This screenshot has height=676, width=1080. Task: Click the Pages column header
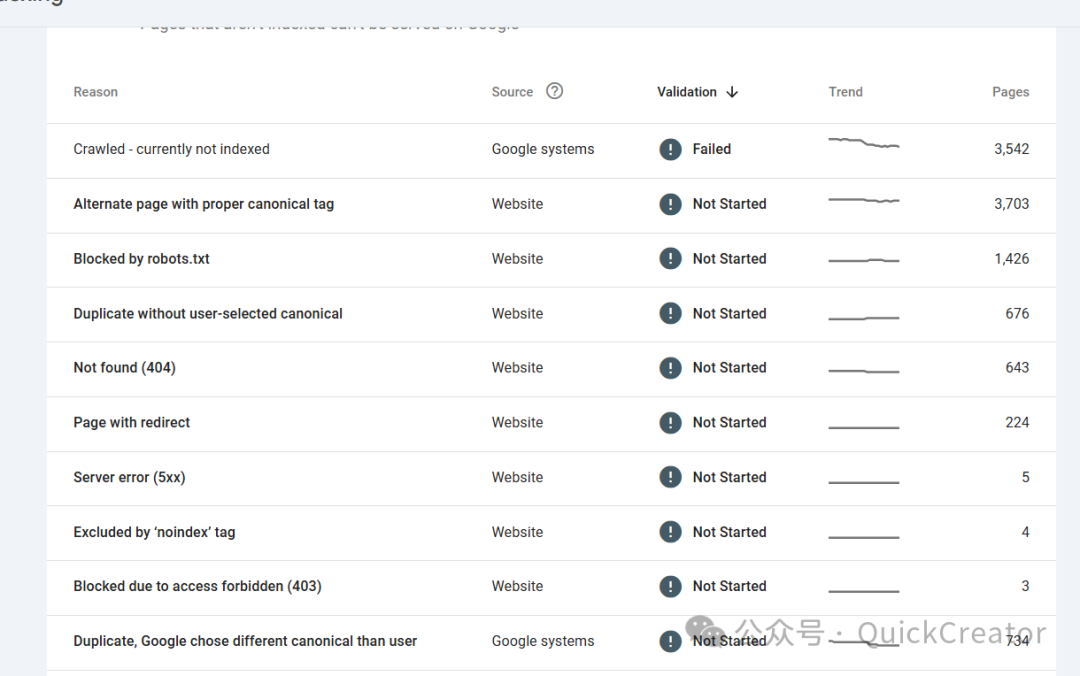1010,92
